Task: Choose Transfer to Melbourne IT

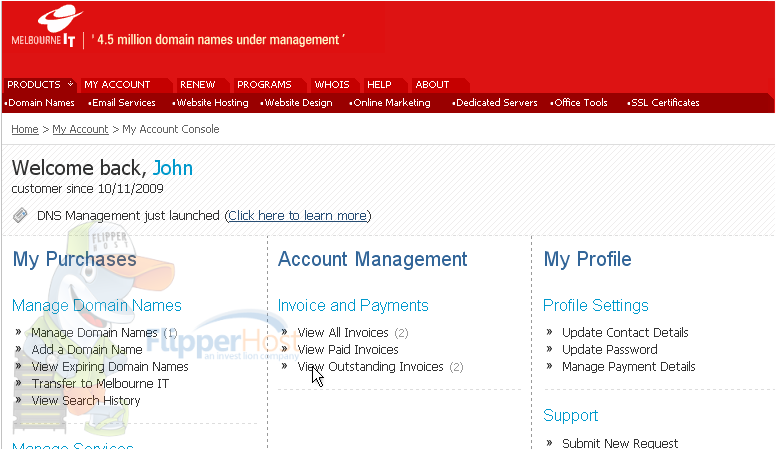Action: 100,384
